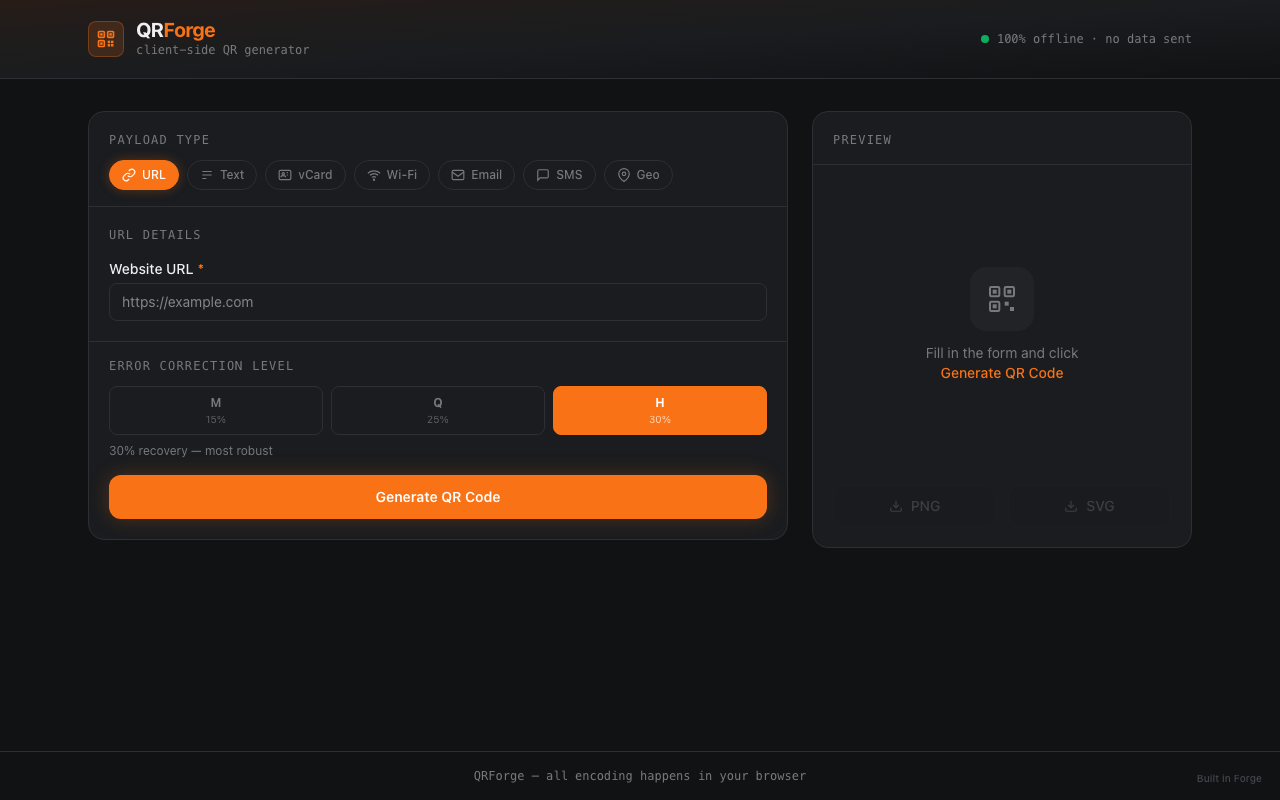Click the green offline status dot

coord(985,39)
